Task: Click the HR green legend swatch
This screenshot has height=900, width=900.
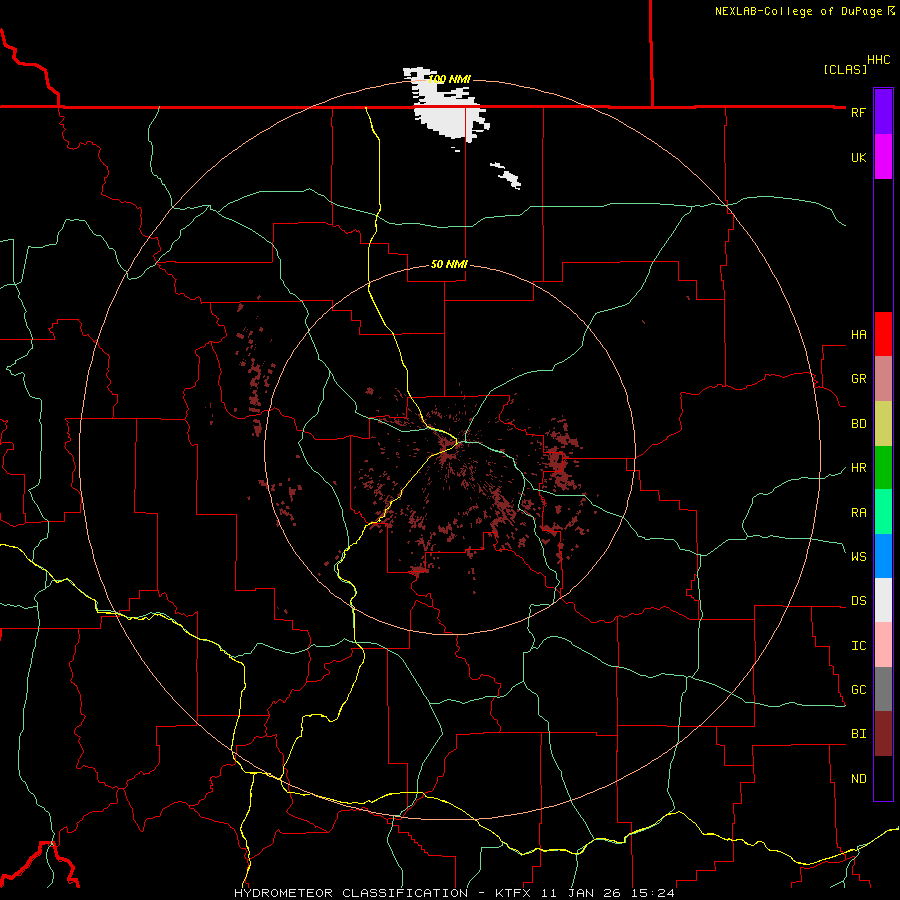Action: 883,468
